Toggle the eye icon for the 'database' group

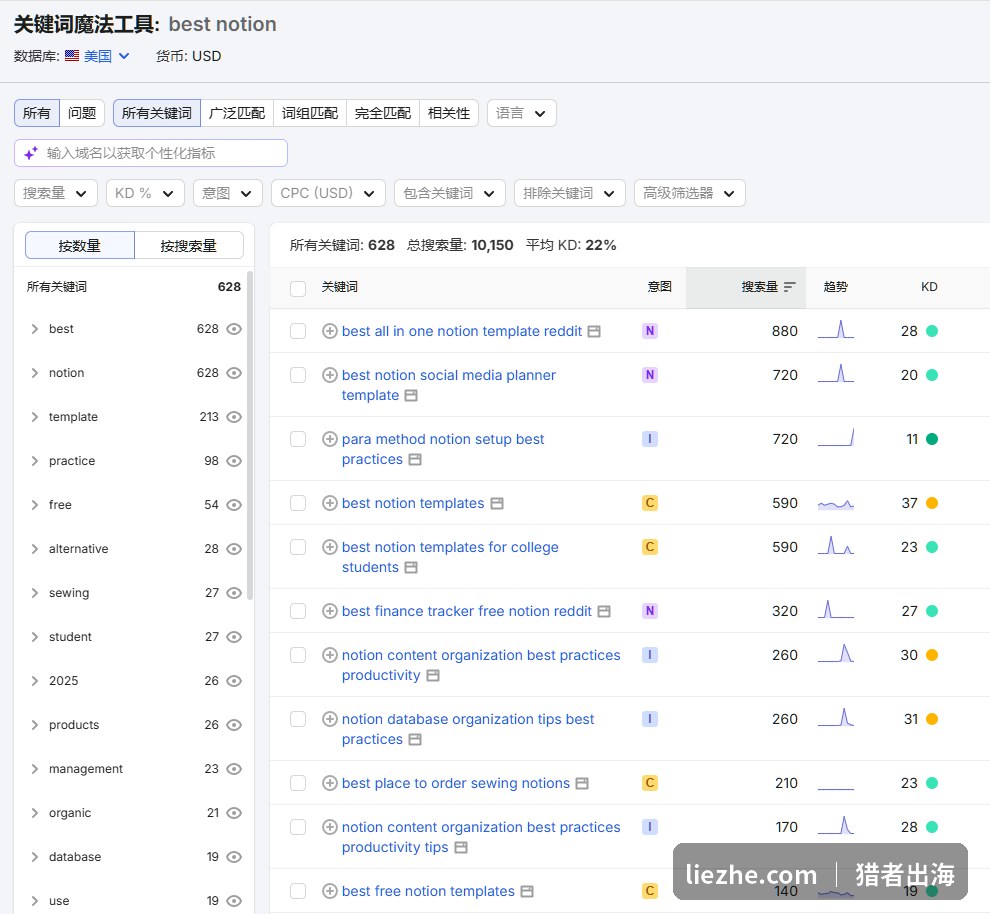pyautogui.click(x=234, y=857)
